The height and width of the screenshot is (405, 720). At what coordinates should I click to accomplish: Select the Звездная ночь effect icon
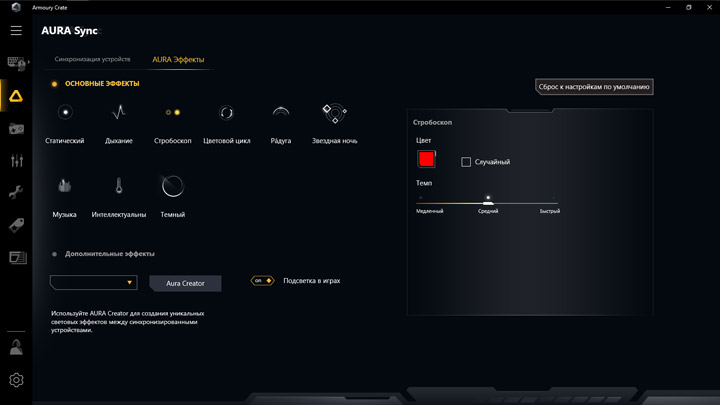[x=334, y=112]
